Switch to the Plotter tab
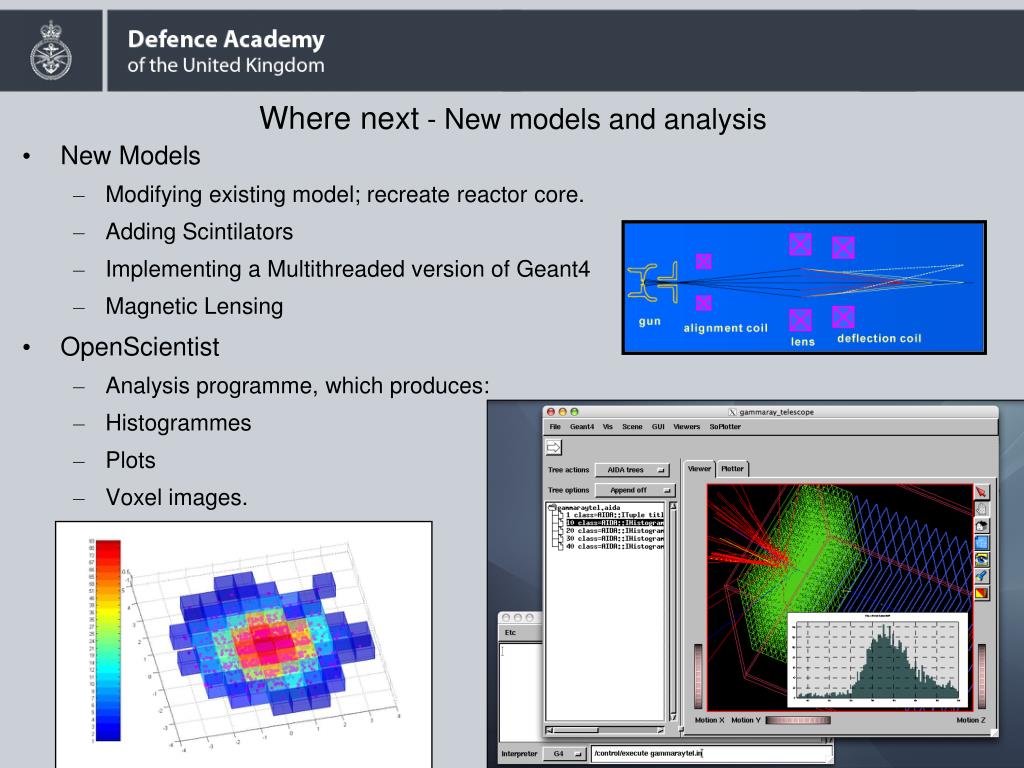Screen dimensions: 1024x768 [x=732, y=469]
